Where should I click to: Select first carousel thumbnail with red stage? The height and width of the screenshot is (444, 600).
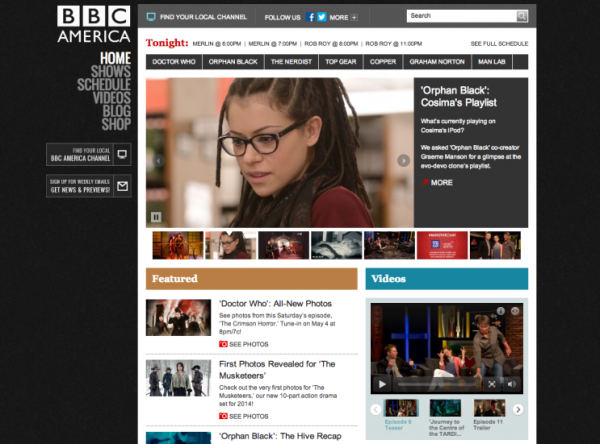(x=178, y=245)
